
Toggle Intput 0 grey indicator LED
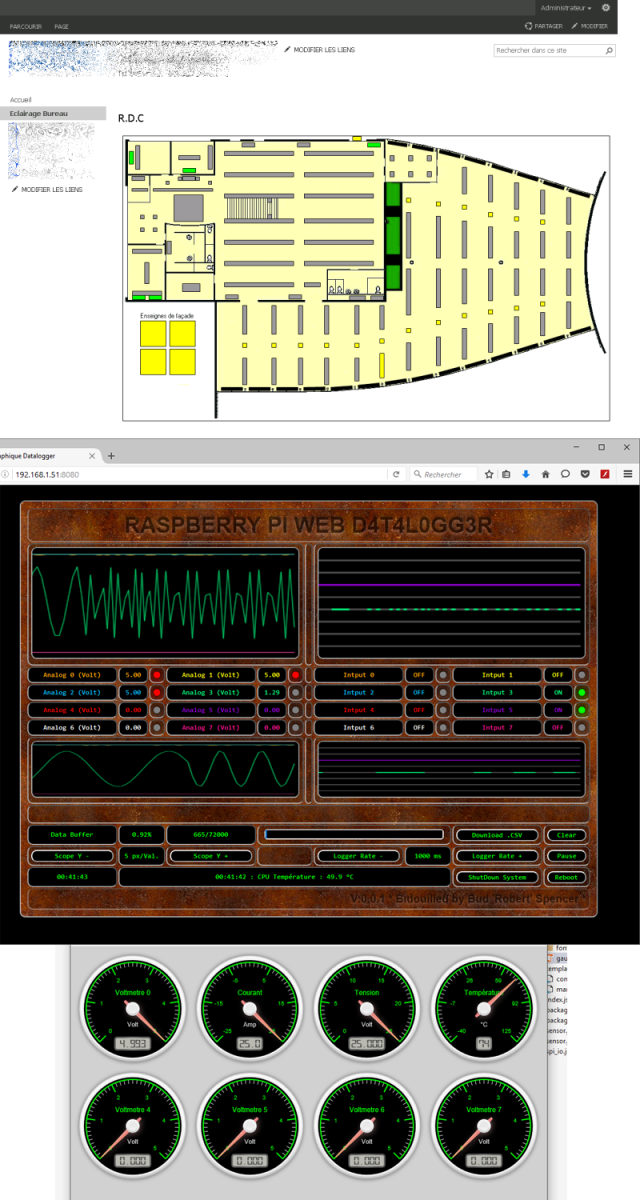(x=443, y=675)
